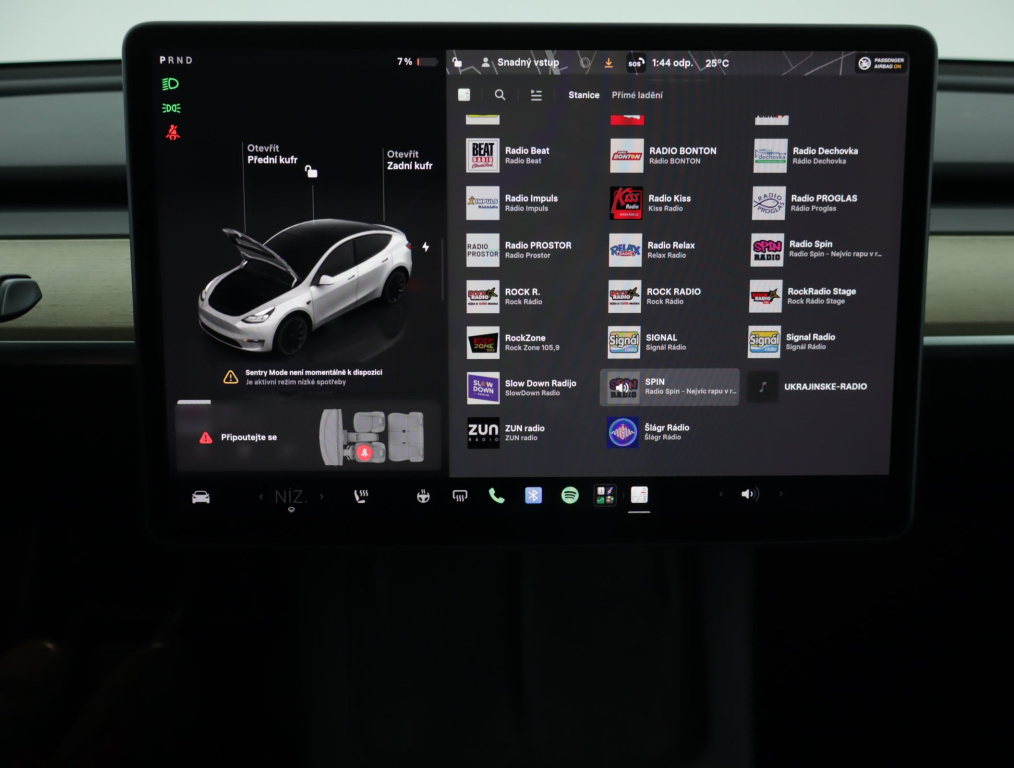Screen dimensions: 1014x768
Task: Search radio stations with magnifier icon
Action: point(500,95)
